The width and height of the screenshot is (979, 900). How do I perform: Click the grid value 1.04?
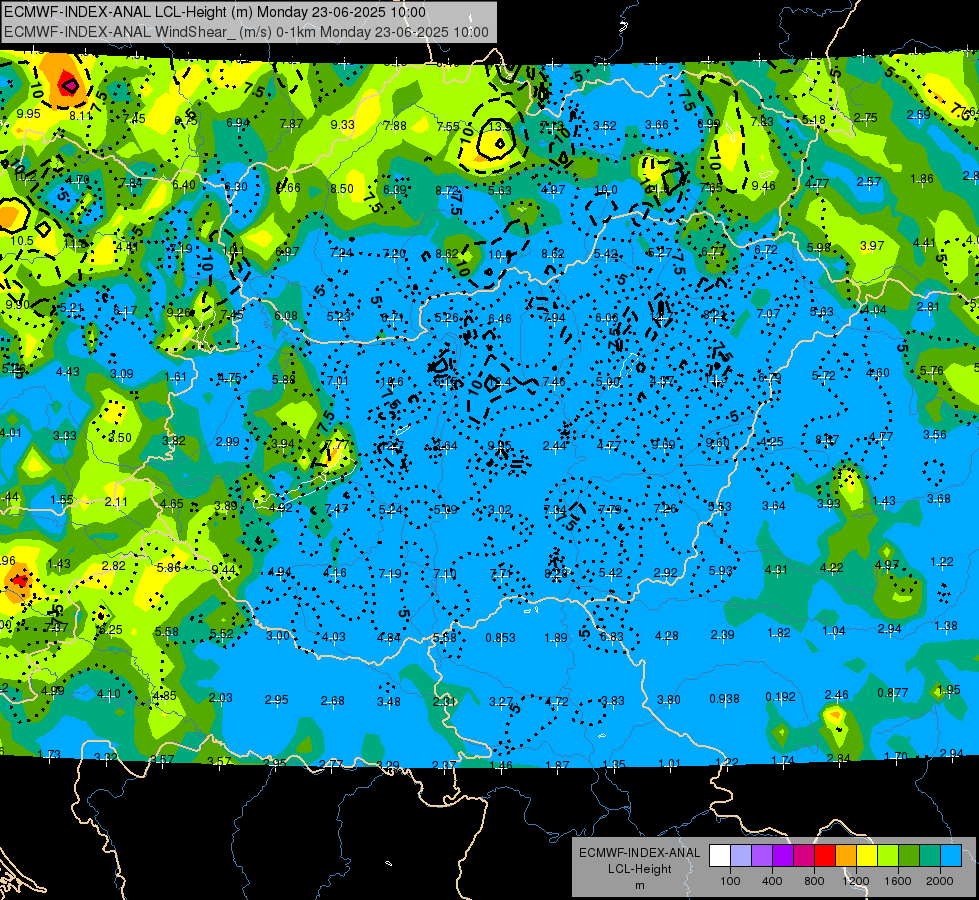point(834,630)
